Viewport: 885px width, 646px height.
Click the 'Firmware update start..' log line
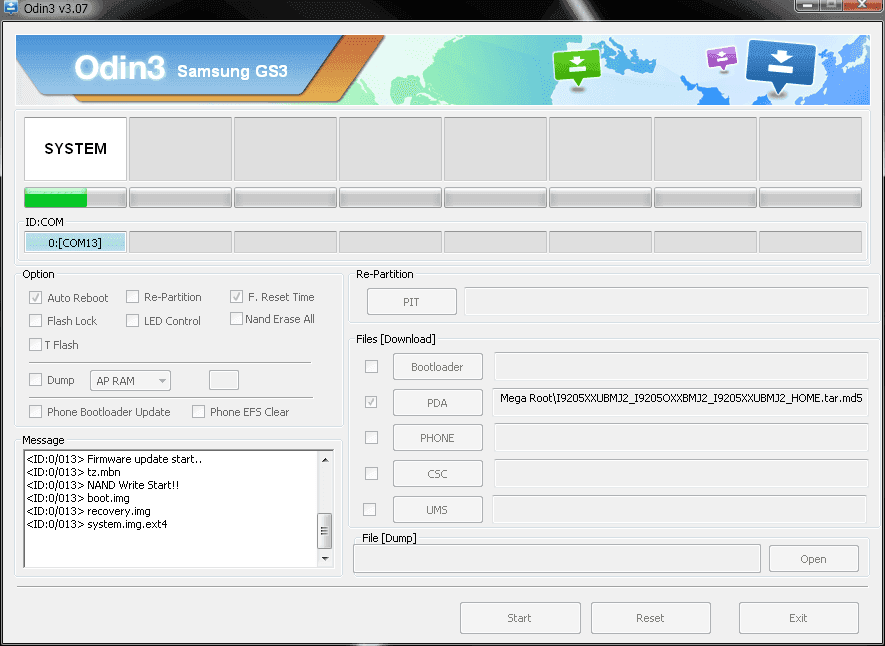(114, 459)
